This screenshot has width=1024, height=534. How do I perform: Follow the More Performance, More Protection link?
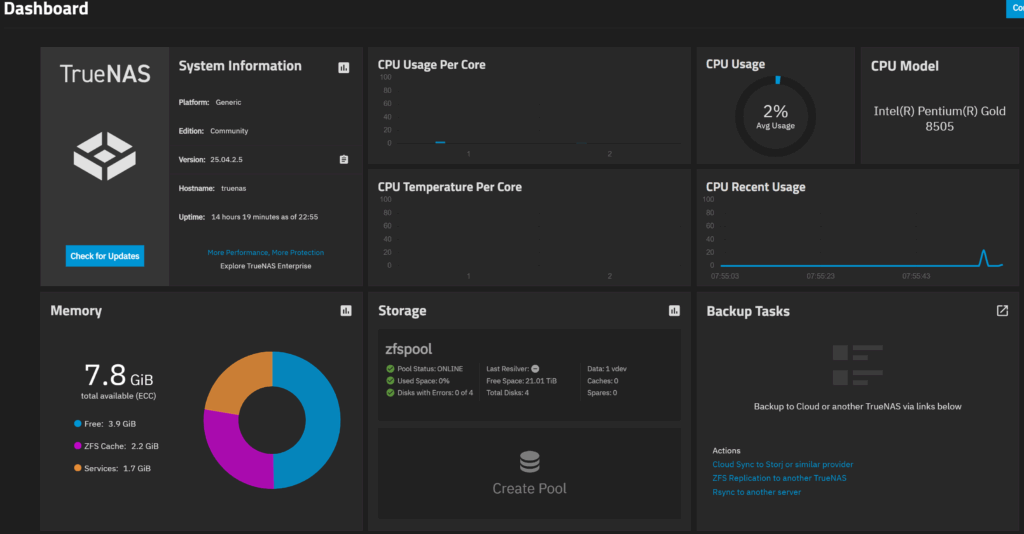265,253
